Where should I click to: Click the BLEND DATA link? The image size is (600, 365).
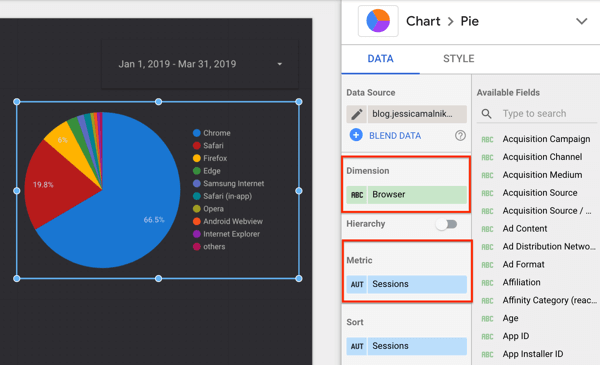(395, 135)
